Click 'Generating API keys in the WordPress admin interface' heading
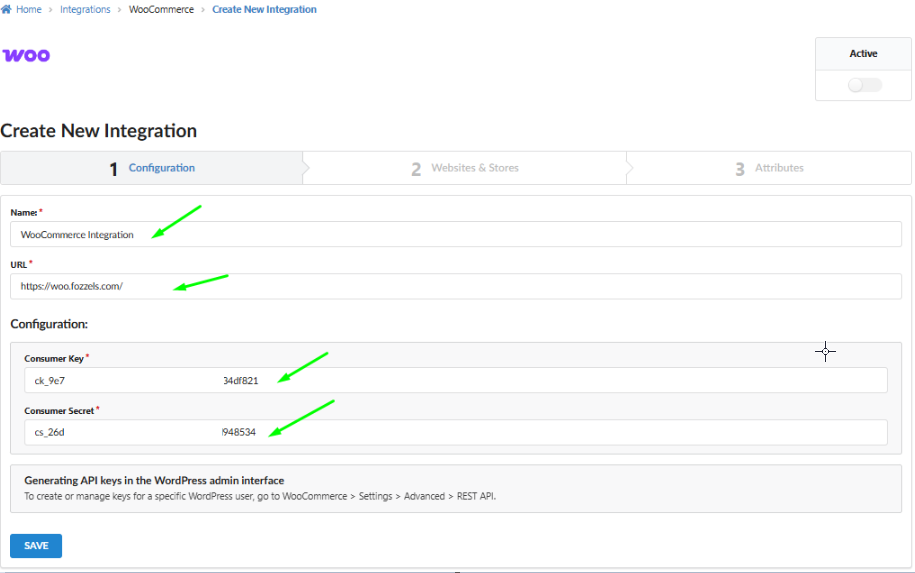Screen dimensions: 915x573 click(x=154, y=480)
